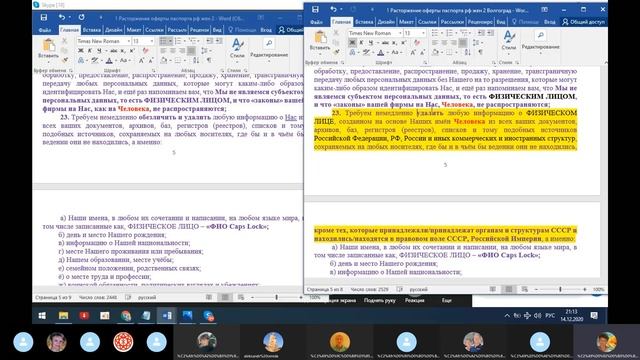Open Макет tab in background Word window
The width and height of the screenshot is (640, 360).
point(134,30)
